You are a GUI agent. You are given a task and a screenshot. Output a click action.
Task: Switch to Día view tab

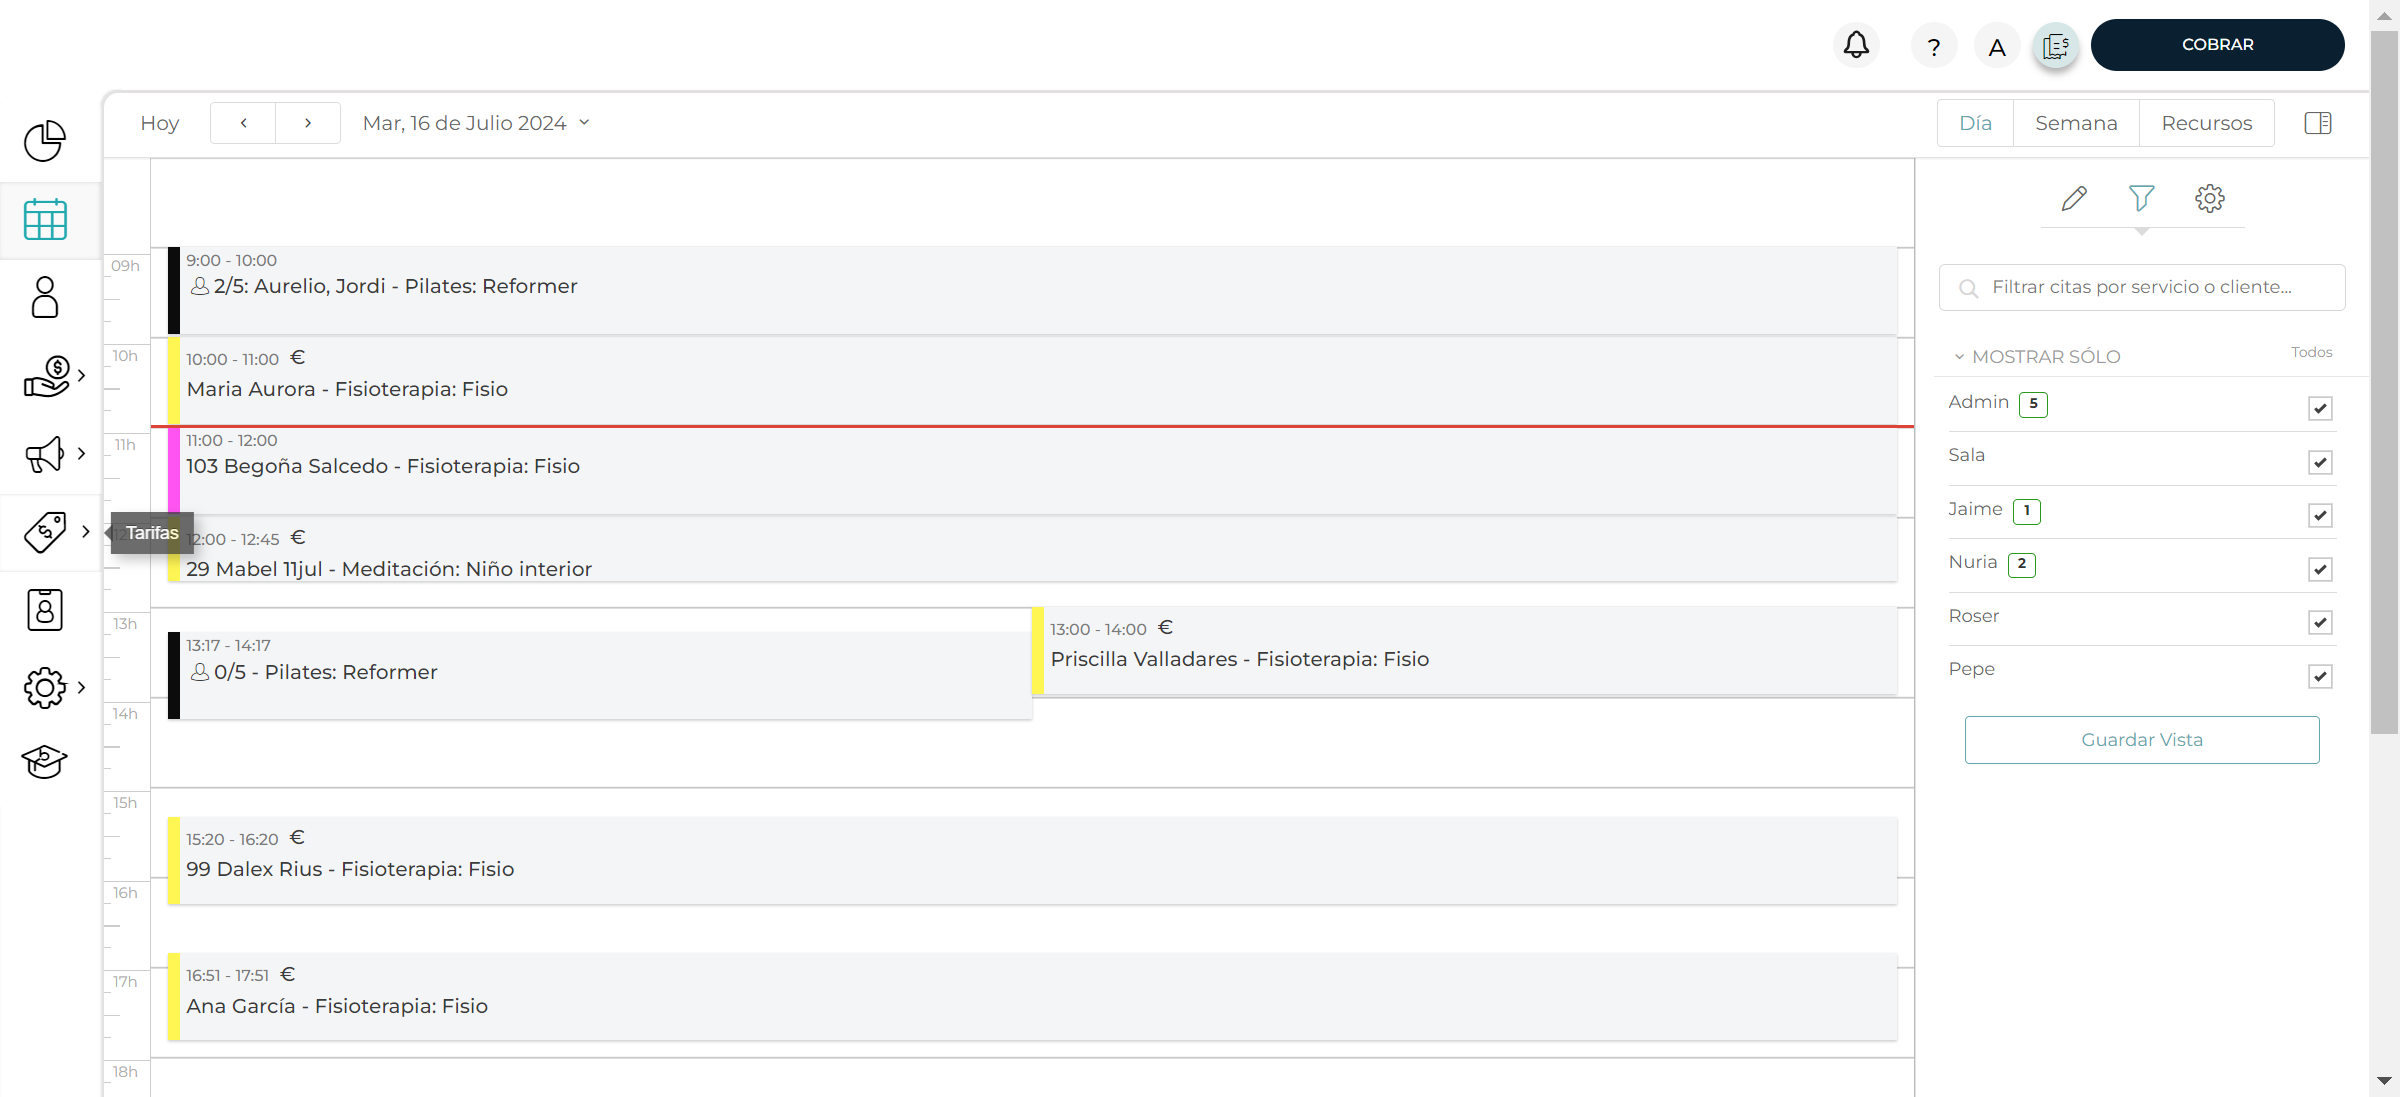click(1975, 123)
